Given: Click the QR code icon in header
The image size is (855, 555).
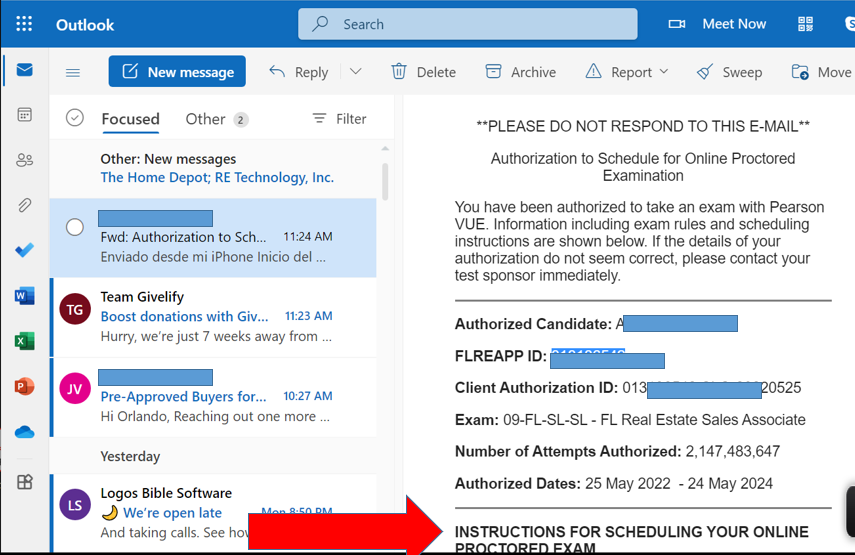Looking at the screenshot, I should point(805,24).
